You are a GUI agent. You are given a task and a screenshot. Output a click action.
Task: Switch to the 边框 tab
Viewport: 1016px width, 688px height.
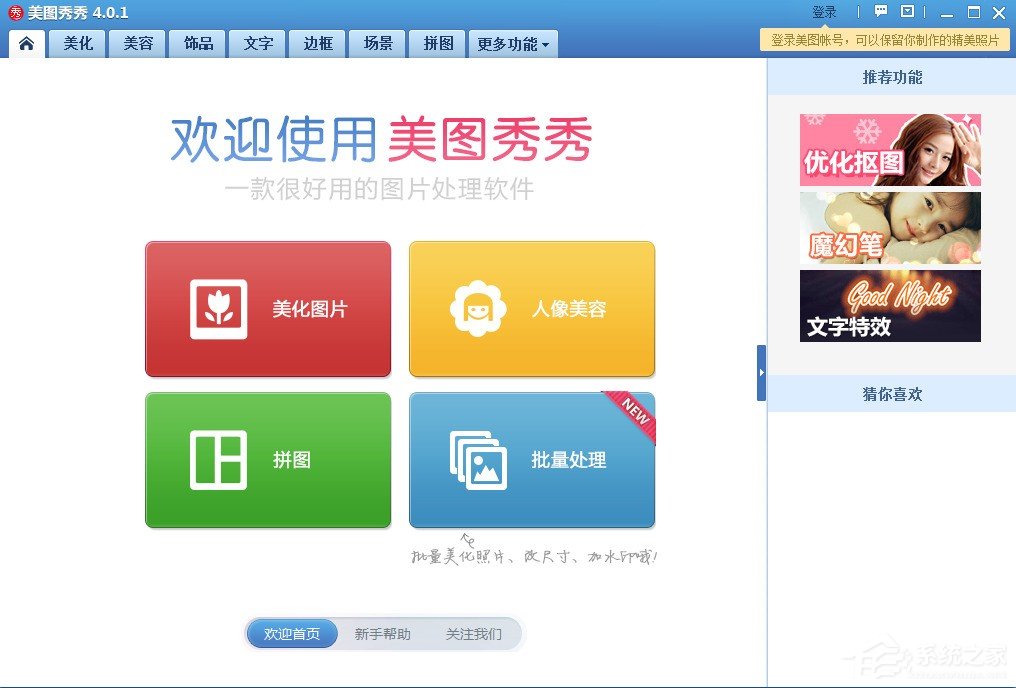pos(317,43)
